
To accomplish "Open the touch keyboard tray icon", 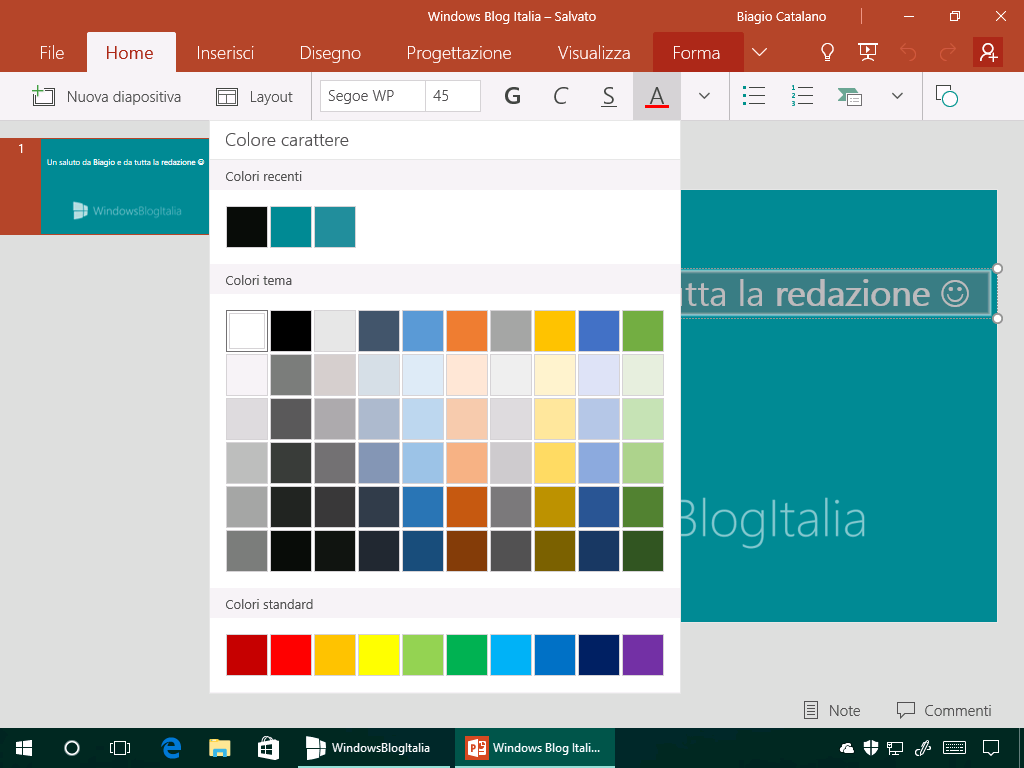I will click(955, 748).
